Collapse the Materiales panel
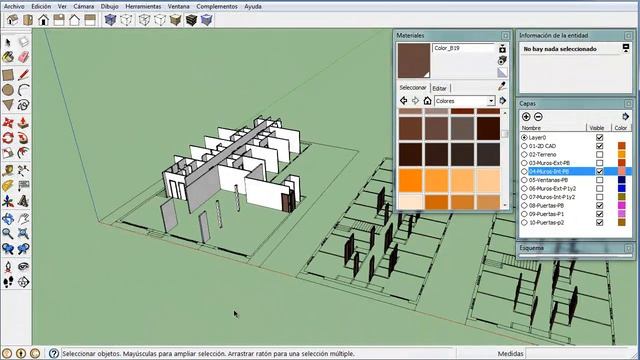The height and width of the screenshot is (360, 640). point(505,36)
